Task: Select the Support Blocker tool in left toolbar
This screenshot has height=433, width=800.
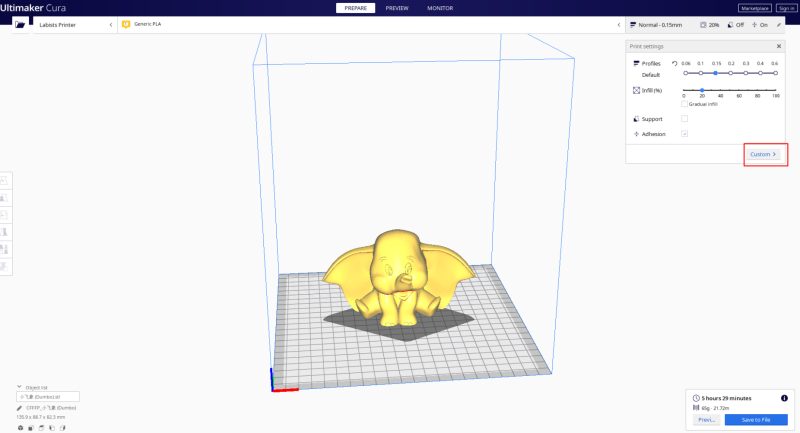Action: [x=4, y=266]
